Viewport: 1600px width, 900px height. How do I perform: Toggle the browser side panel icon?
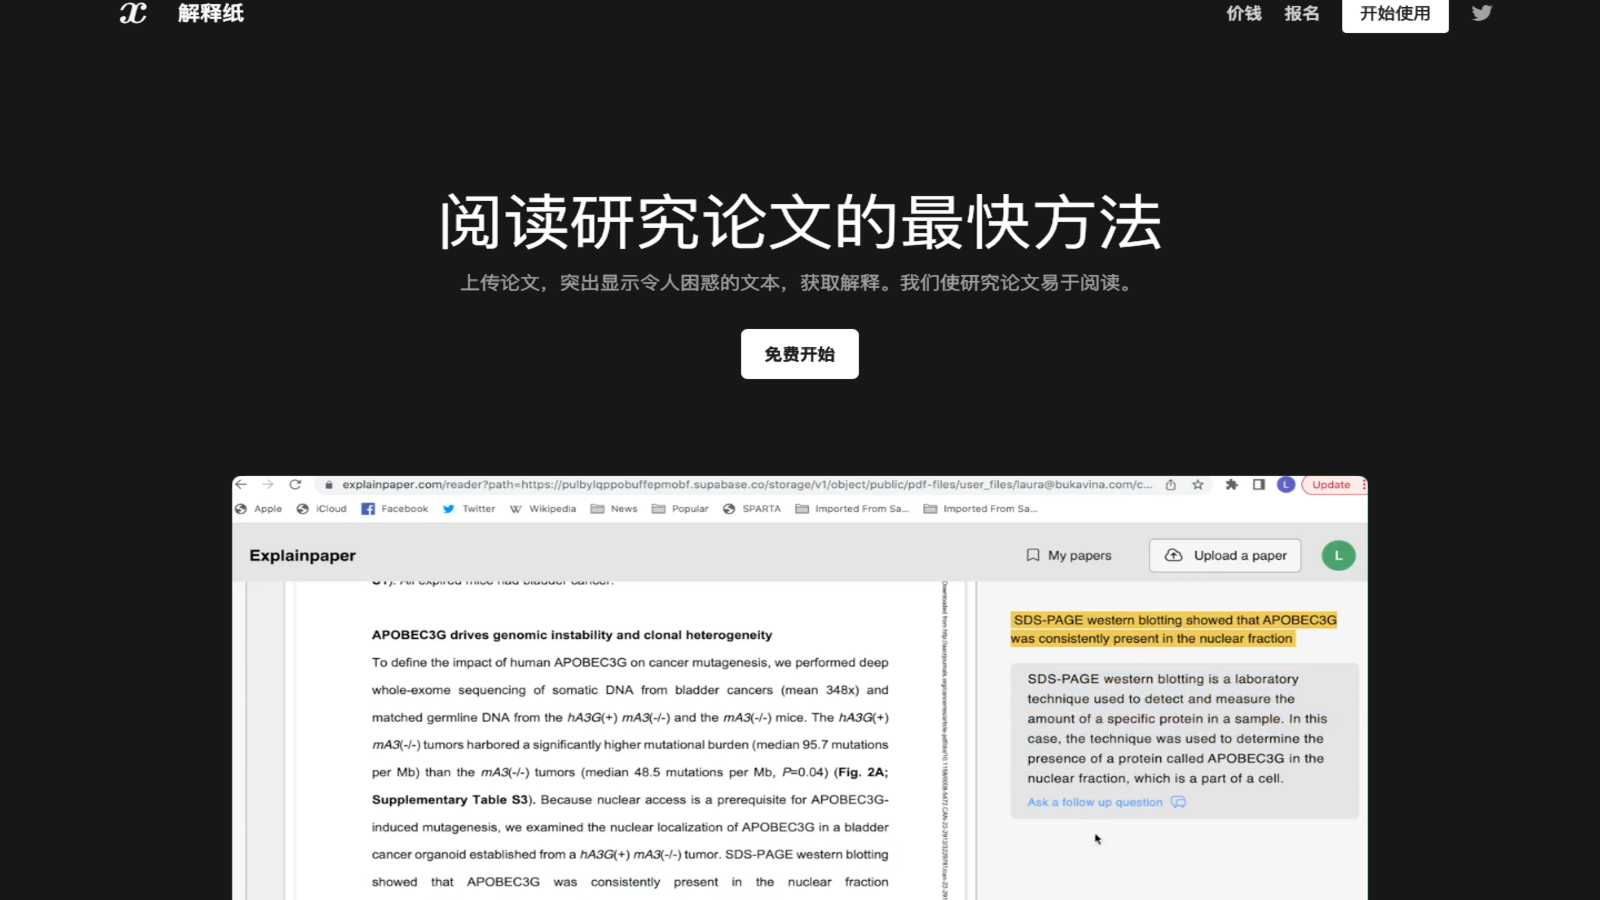tap(1259, 484)
